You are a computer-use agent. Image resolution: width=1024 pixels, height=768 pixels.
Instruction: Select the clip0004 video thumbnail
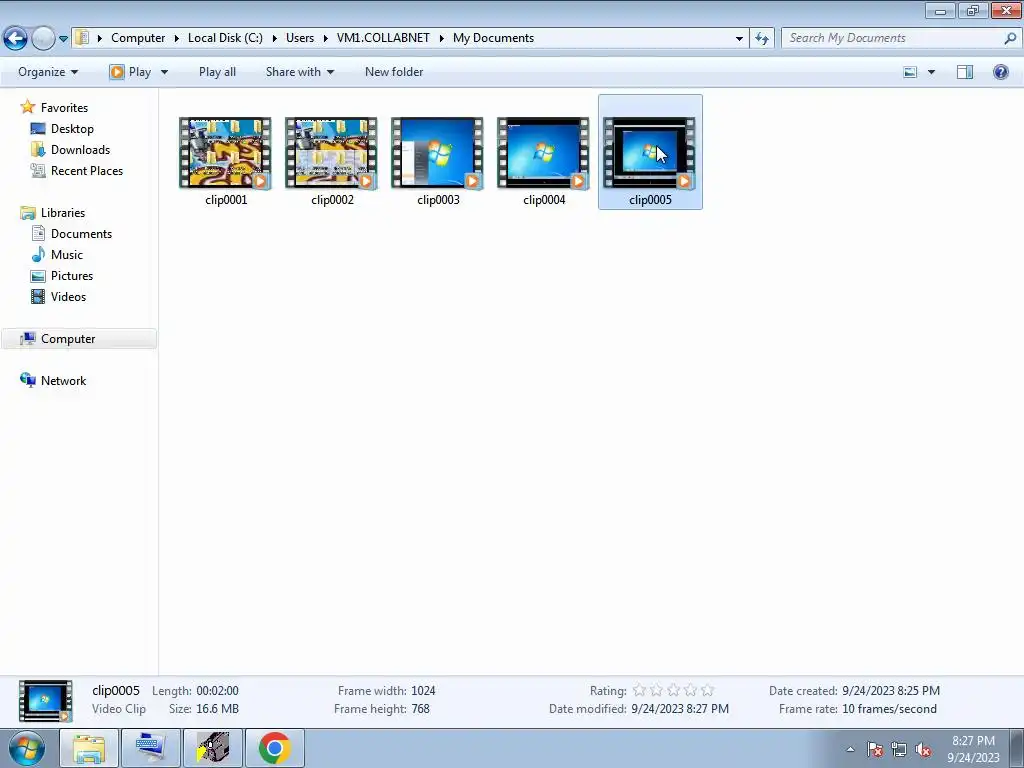[543, 153]
